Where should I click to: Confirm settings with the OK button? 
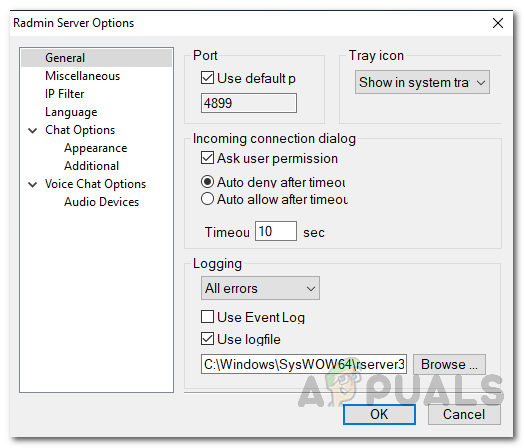pos(379,415)
